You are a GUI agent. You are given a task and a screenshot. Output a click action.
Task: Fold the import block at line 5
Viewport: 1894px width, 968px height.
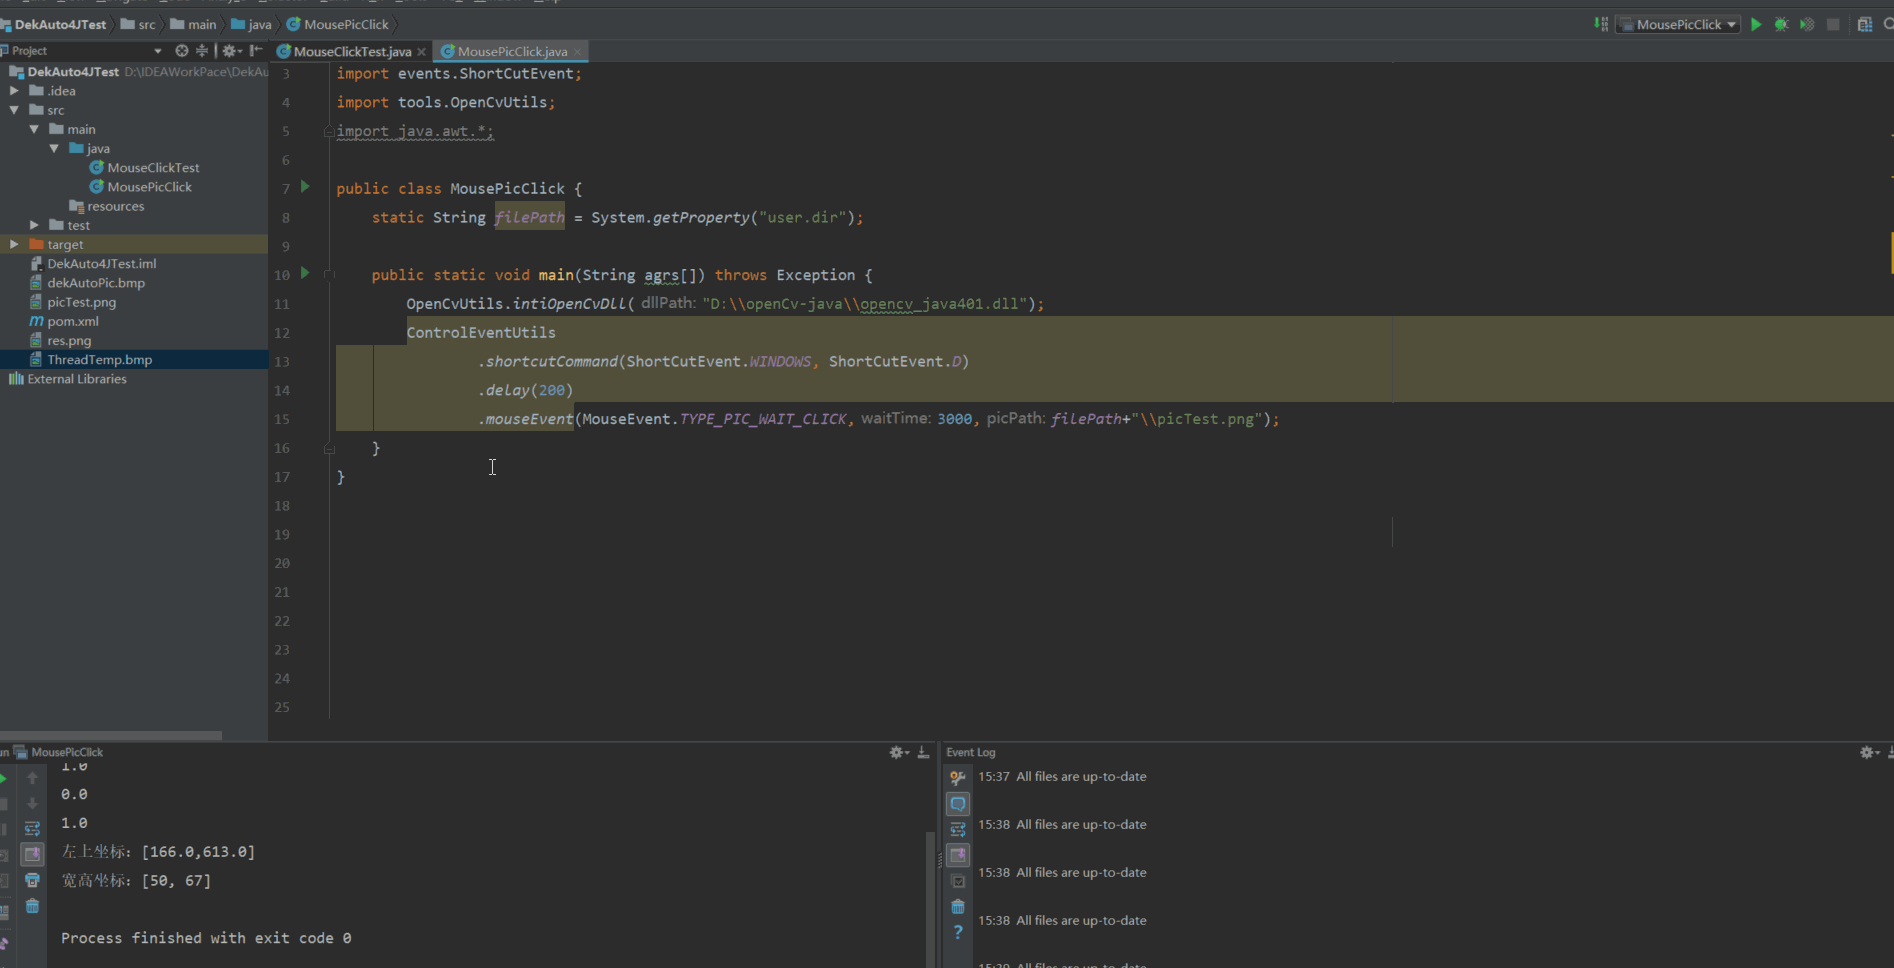329,131
